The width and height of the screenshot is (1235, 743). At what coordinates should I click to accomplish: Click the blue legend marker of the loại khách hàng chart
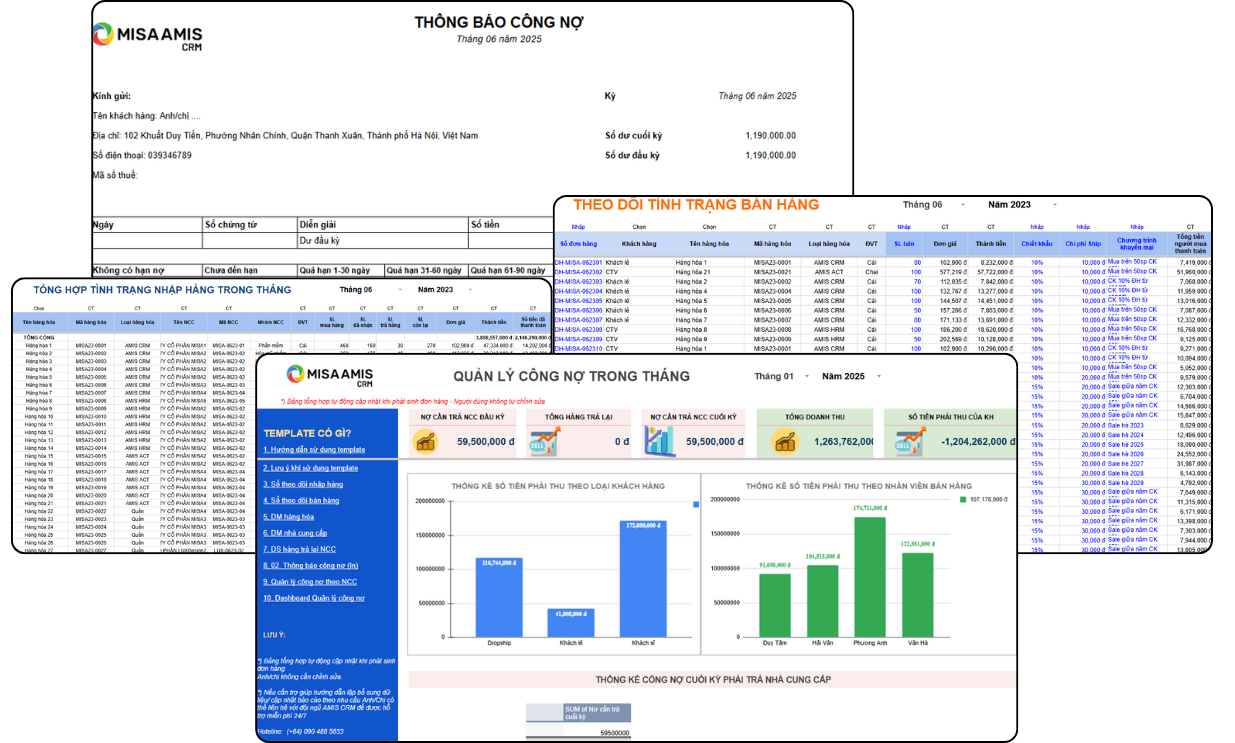point(696,505)
